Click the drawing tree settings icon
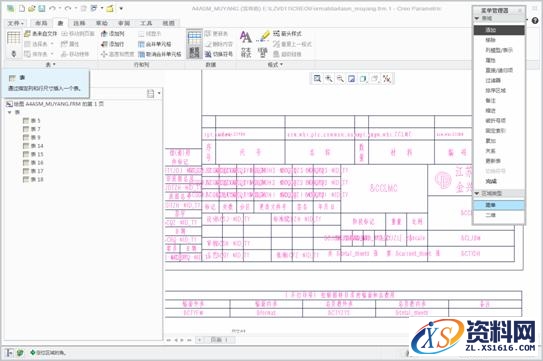The width and height of the screenshot is (543, 361). click(151, 94)
